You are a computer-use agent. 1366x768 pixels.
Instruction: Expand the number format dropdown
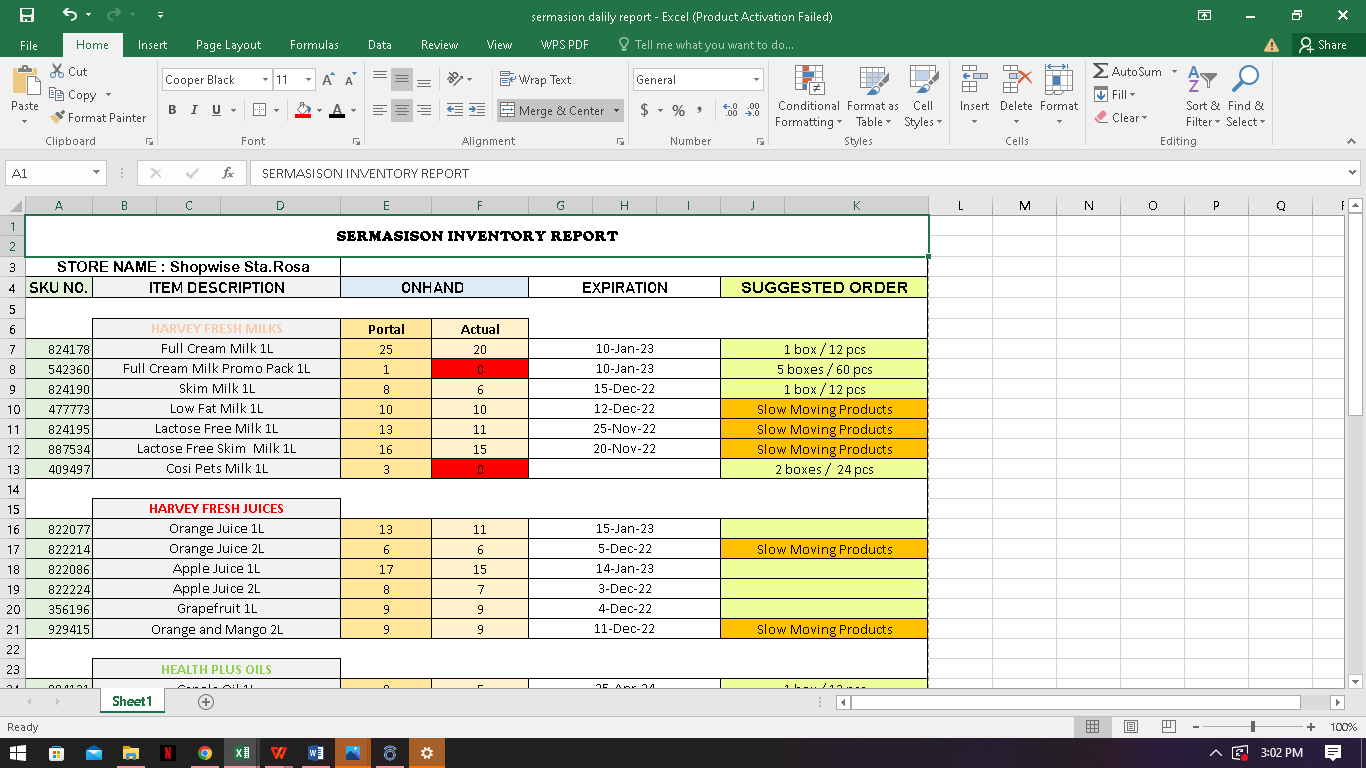756,80
